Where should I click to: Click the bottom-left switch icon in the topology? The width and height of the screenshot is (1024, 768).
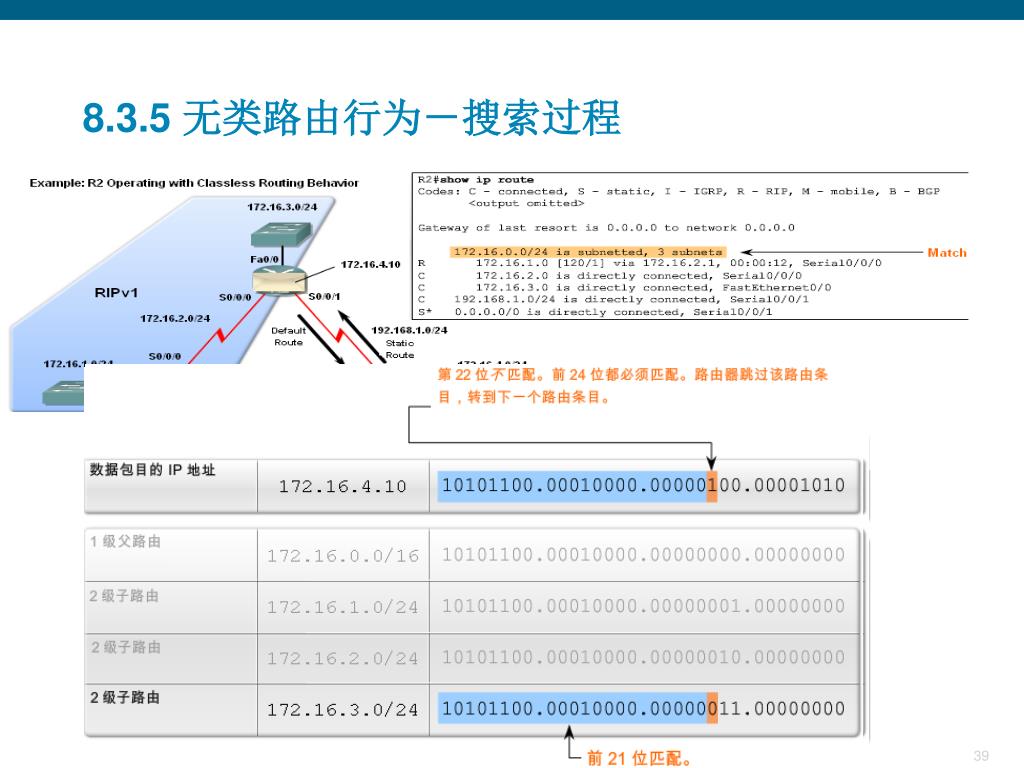(63, 393)
